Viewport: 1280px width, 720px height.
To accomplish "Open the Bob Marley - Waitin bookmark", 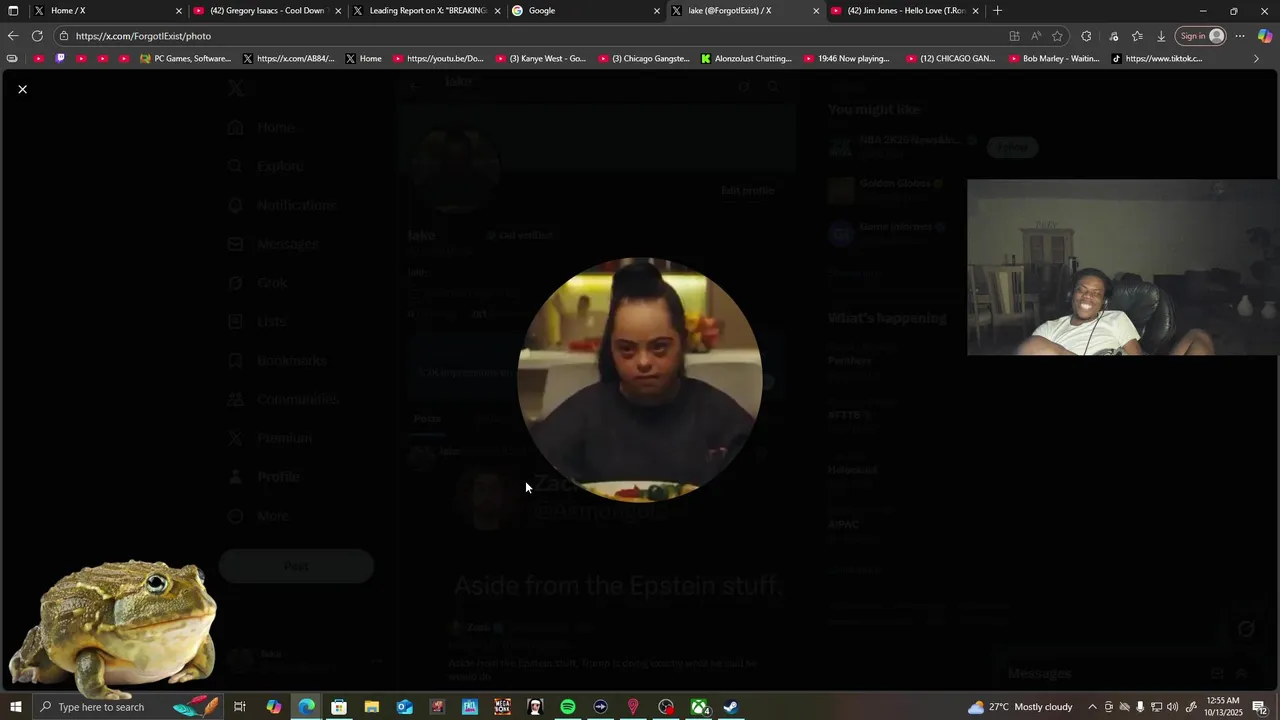I will pos(1054,59).
